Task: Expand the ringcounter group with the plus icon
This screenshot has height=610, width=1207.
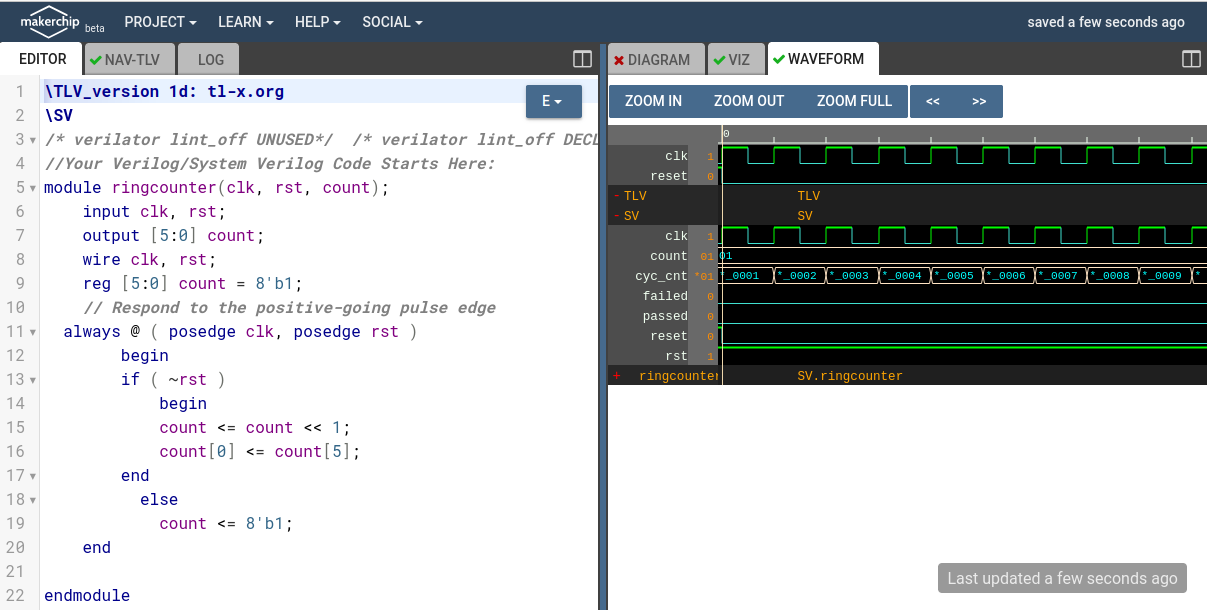Action: (615, 375)
